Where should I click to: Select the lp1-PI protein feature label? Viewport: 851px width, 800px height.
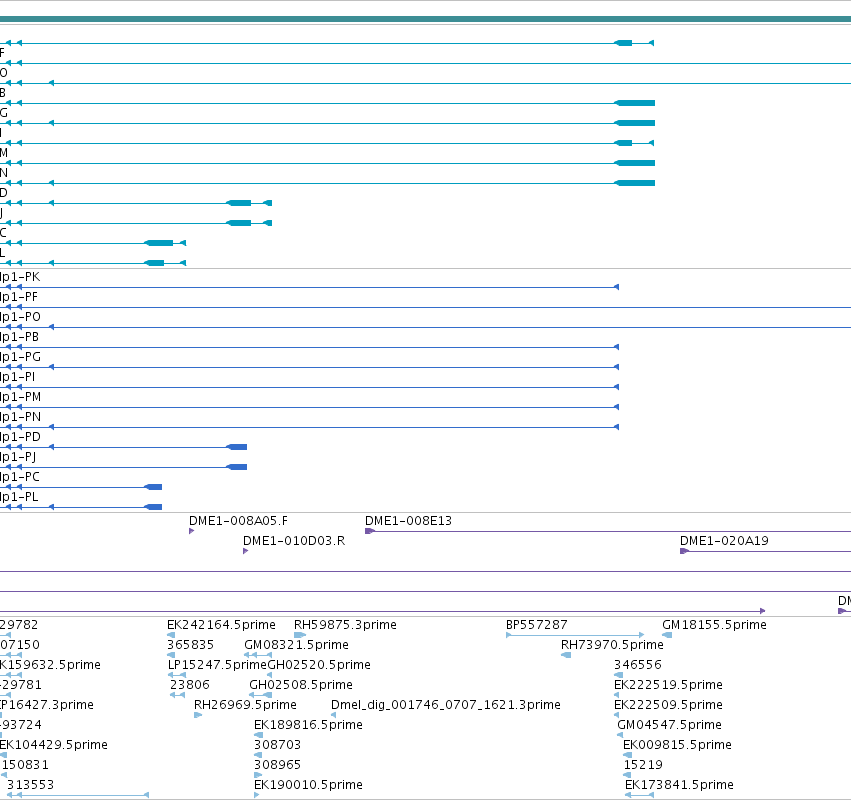click(x=17, y=377)
